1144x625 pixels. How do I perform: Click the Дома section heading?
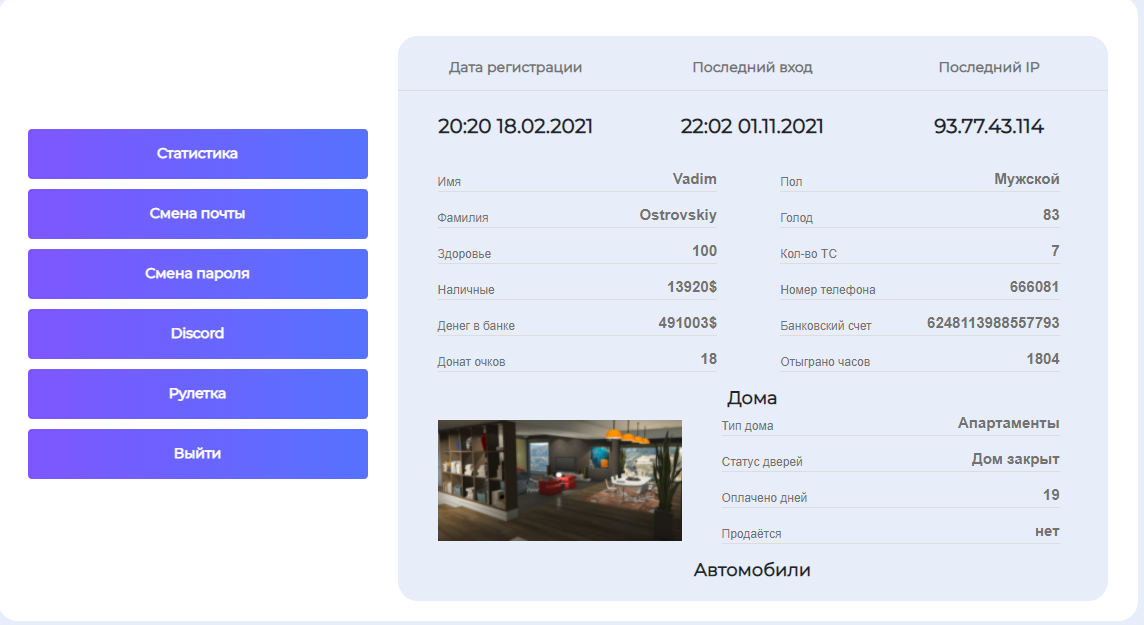(751, 398)
